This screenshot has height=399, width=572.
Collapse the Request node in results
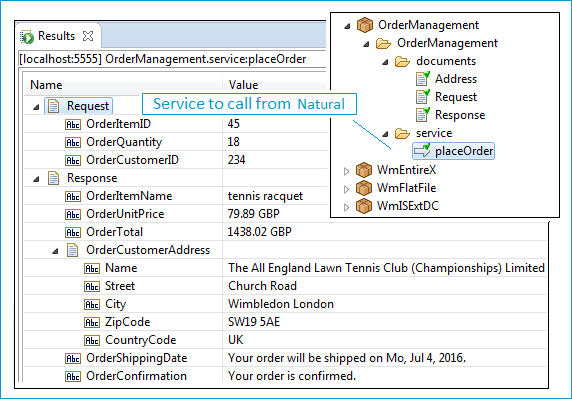click(36, 107)
